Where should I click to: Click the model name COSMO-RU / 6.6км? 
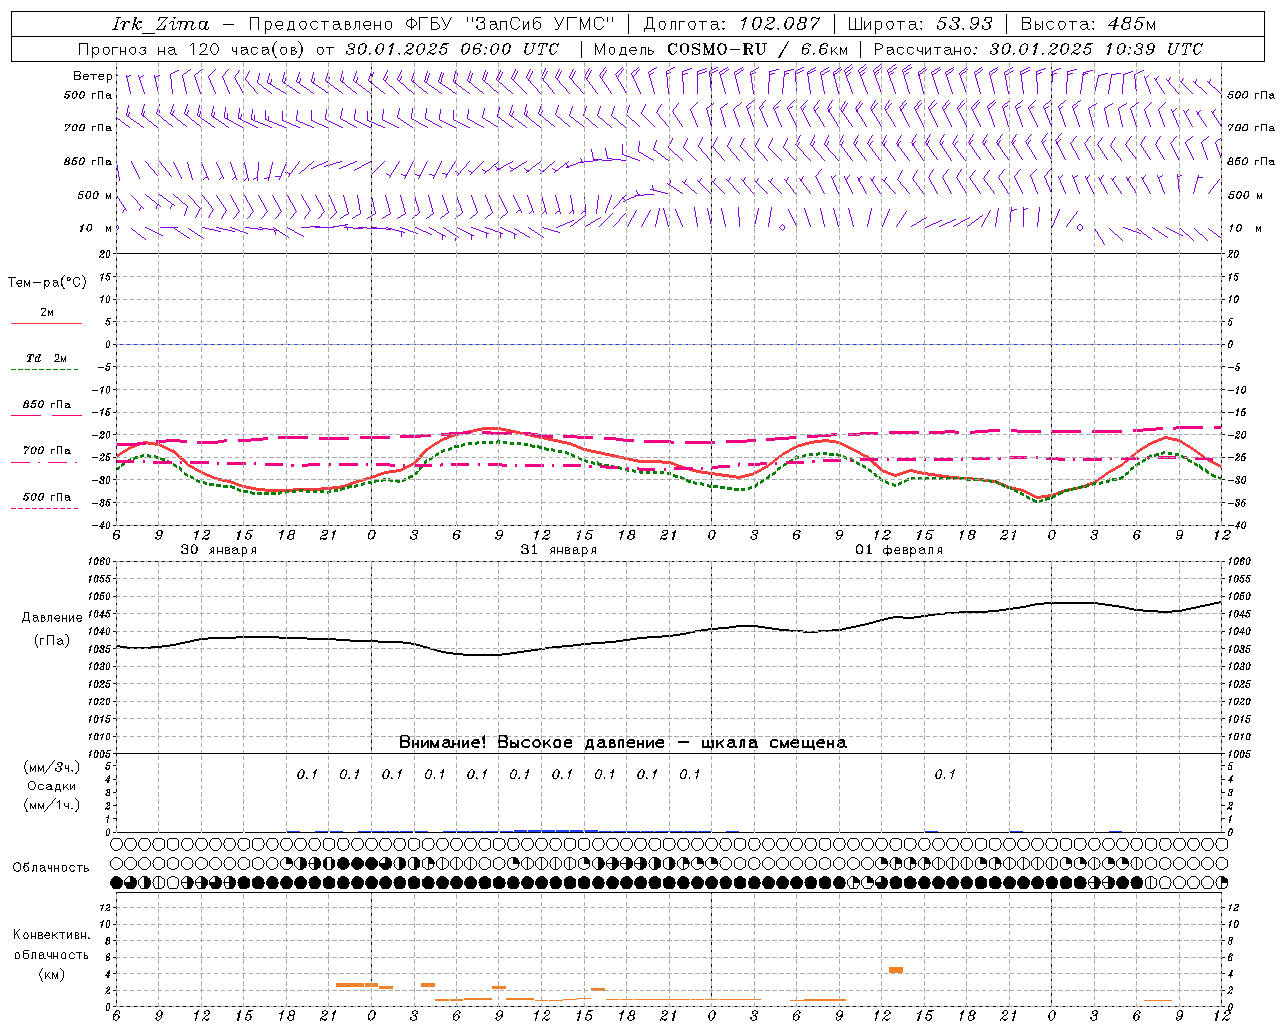757,49
